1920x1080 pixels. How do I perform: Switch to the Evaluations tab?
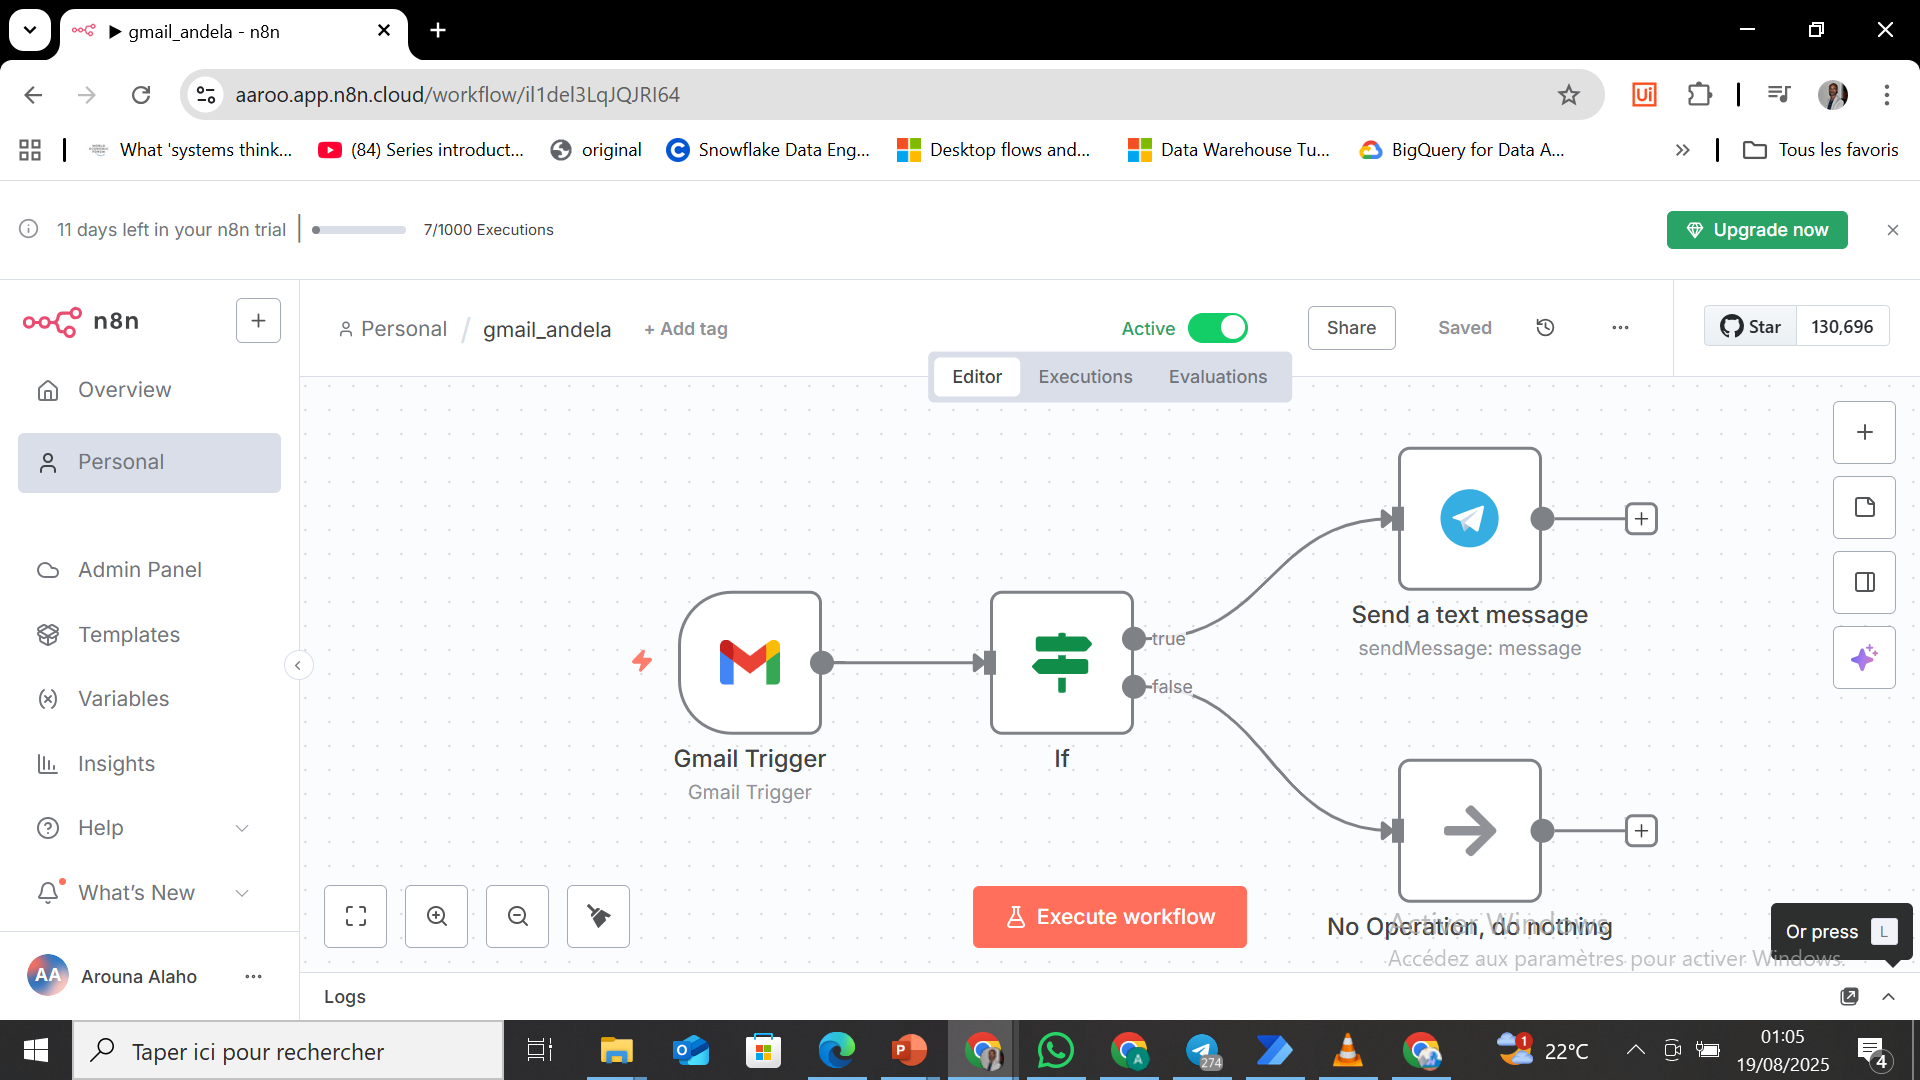pos(1217,377)
